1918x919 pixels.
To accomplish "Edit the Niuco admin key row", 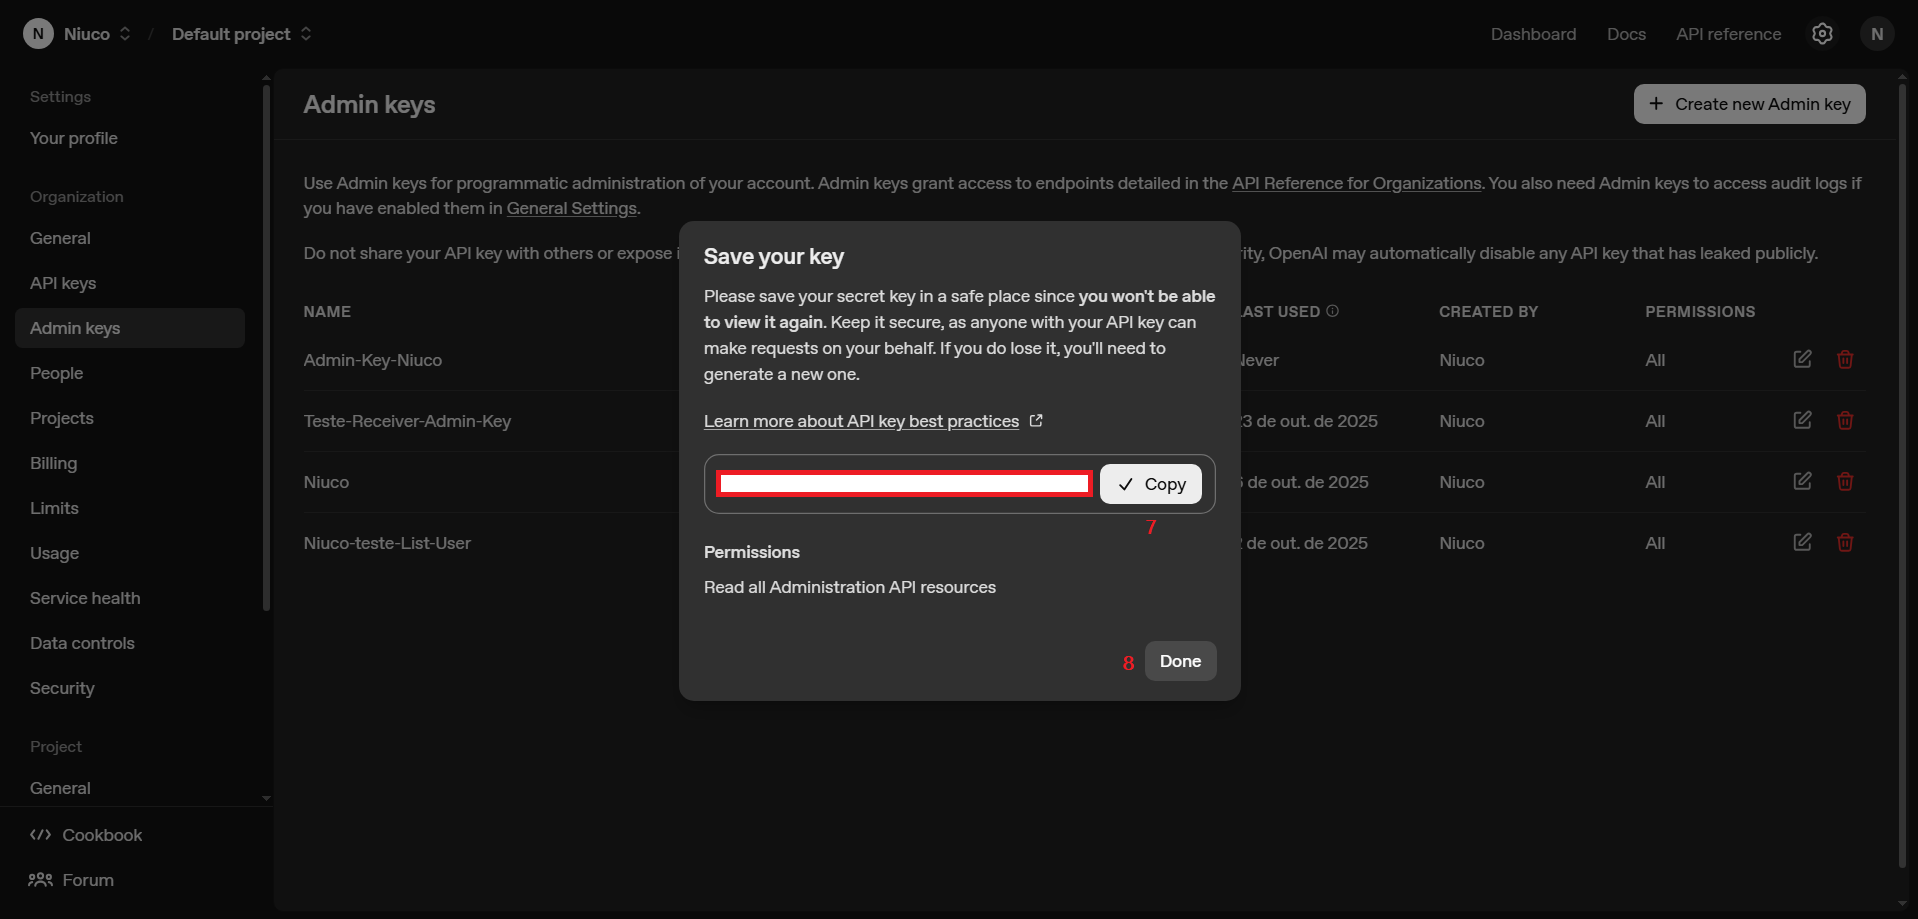I will point(1802,481).
